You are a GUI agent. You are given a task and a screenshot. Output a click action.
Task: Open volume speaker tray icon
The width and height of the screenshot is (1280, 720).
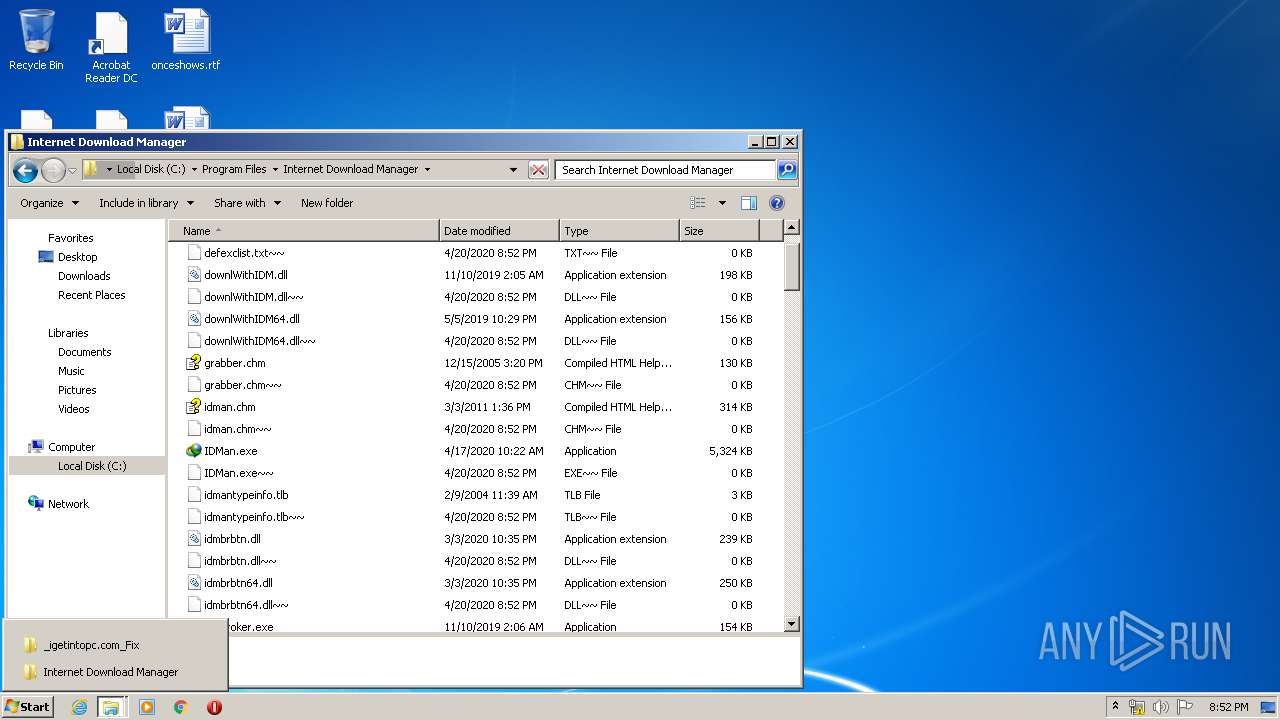[x=1161, y=707]
